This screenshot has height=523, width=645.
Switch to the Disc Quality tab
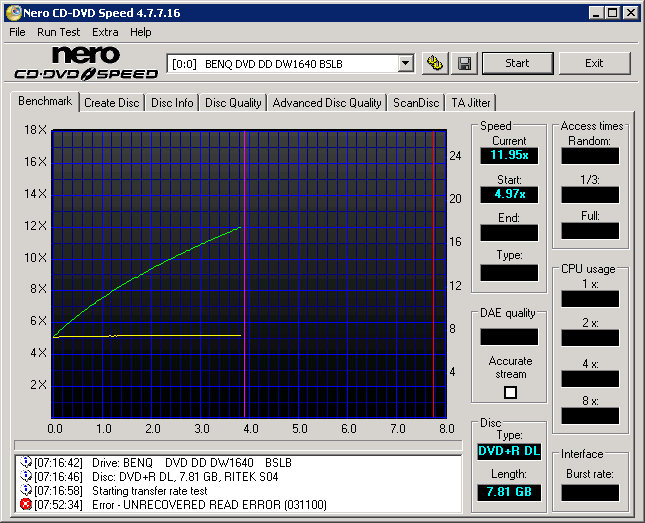(233, 102)
